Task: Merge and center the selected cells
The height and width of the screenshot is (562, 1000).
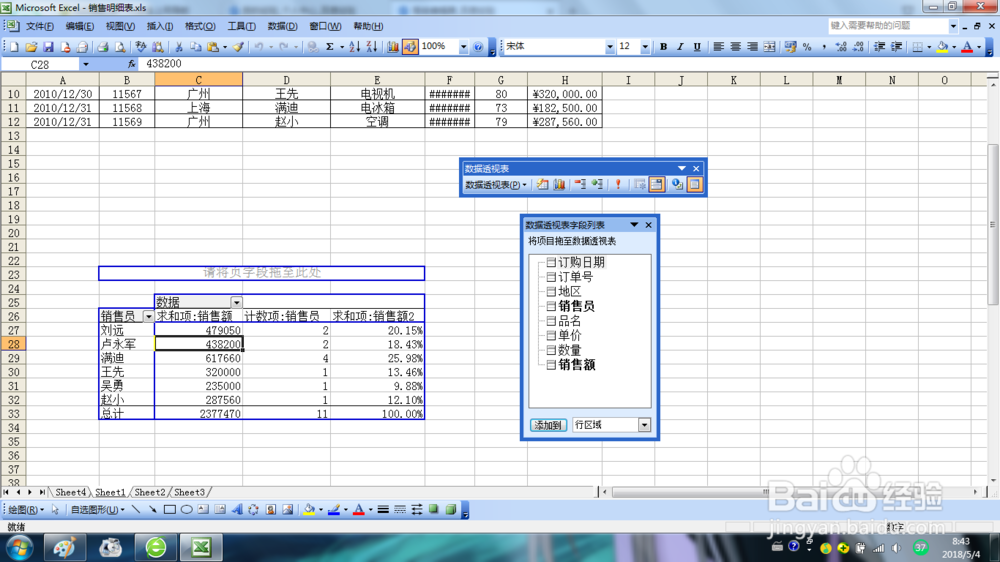Action: [769, 47]
